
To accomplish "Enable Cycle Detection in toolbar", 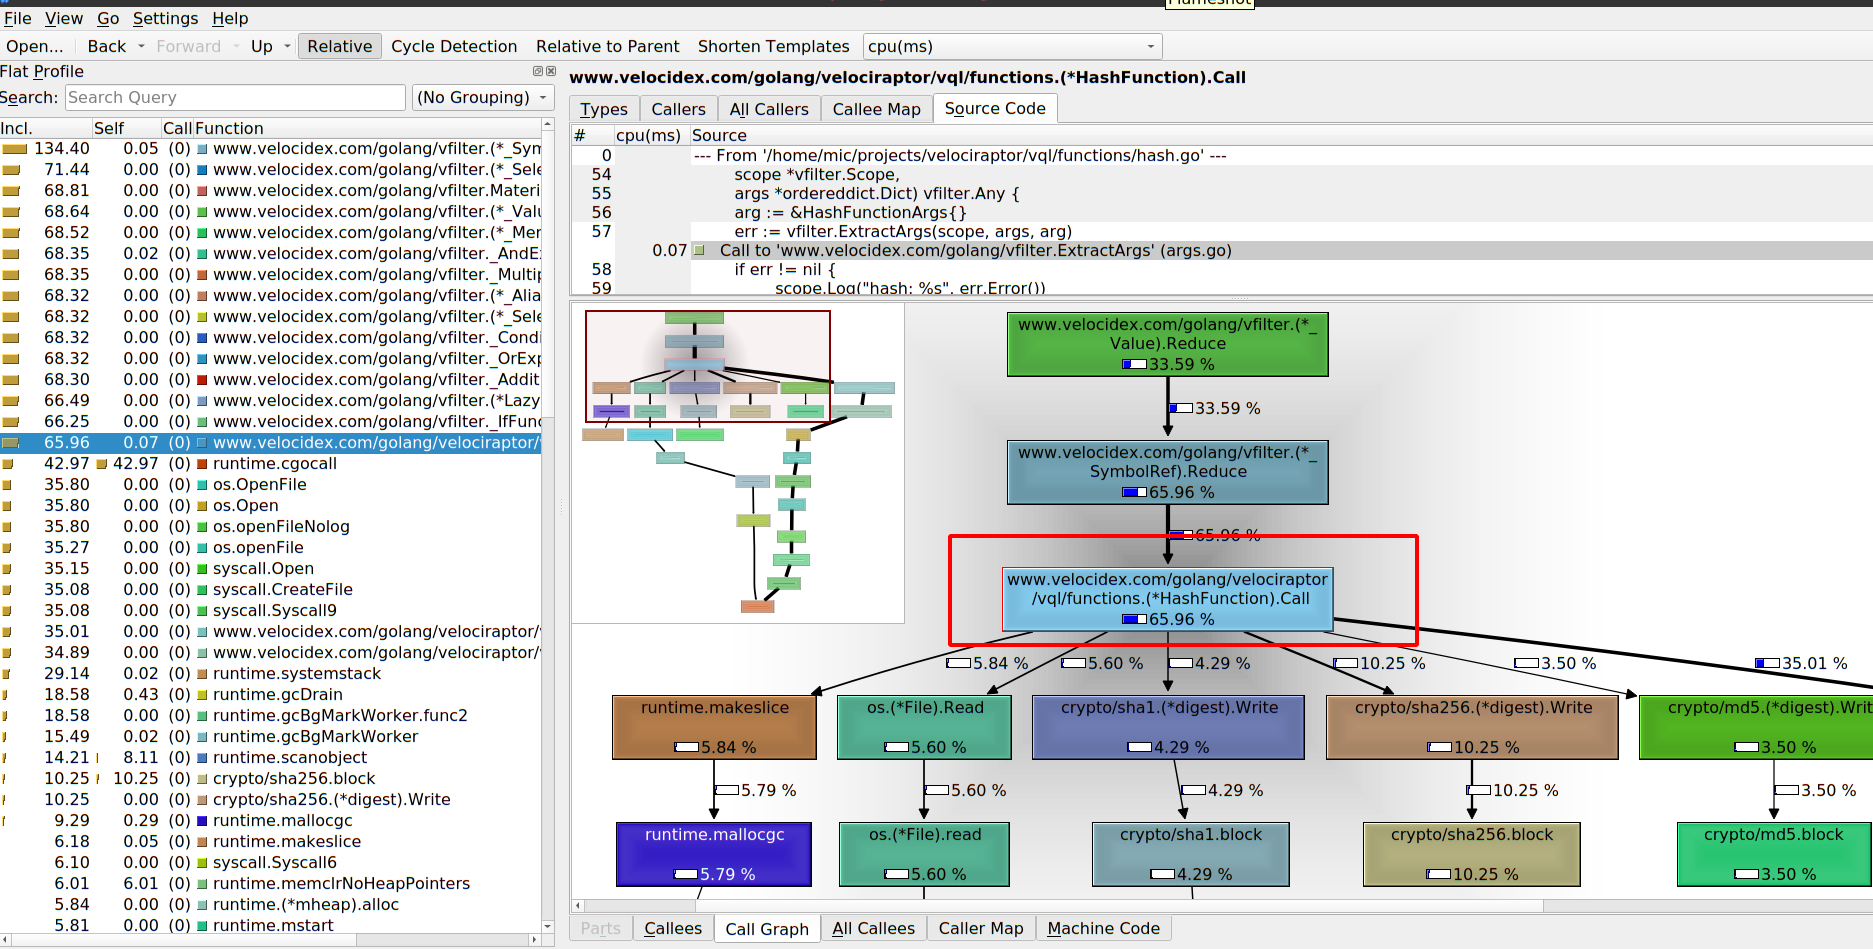I will [x=454, y=46].
